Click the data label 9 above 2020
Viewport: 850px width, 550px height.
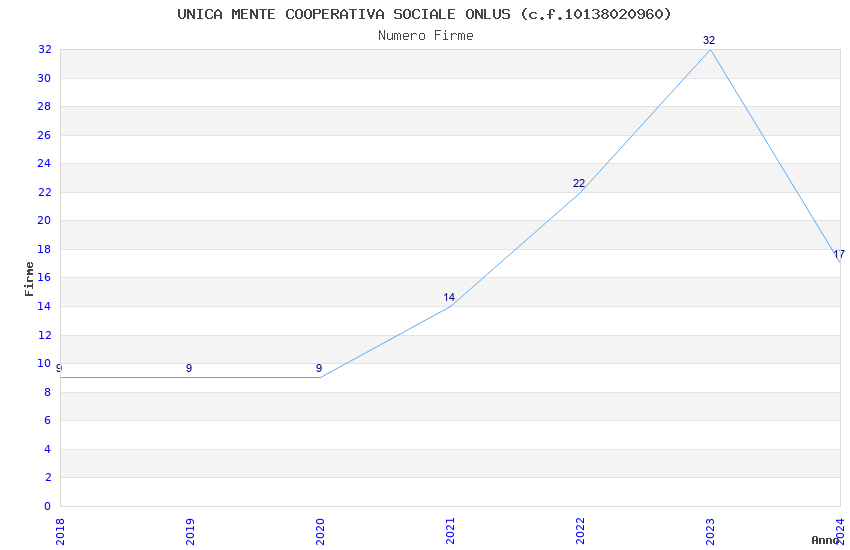tap(319, 368)
